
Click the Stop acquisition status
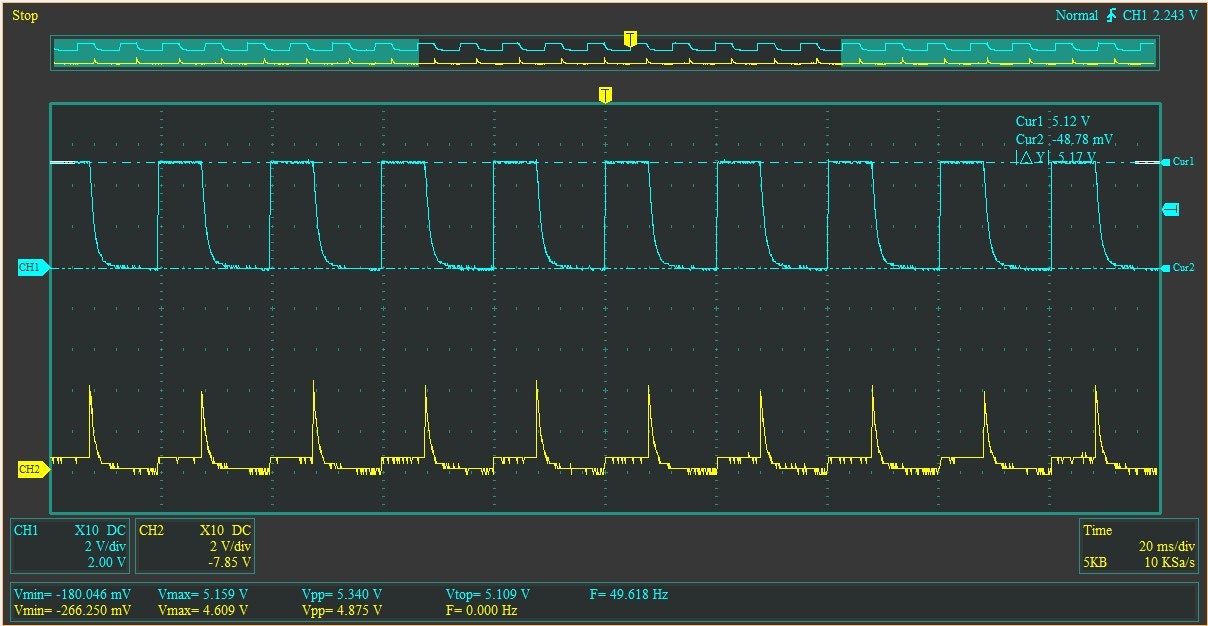point(25,16)
